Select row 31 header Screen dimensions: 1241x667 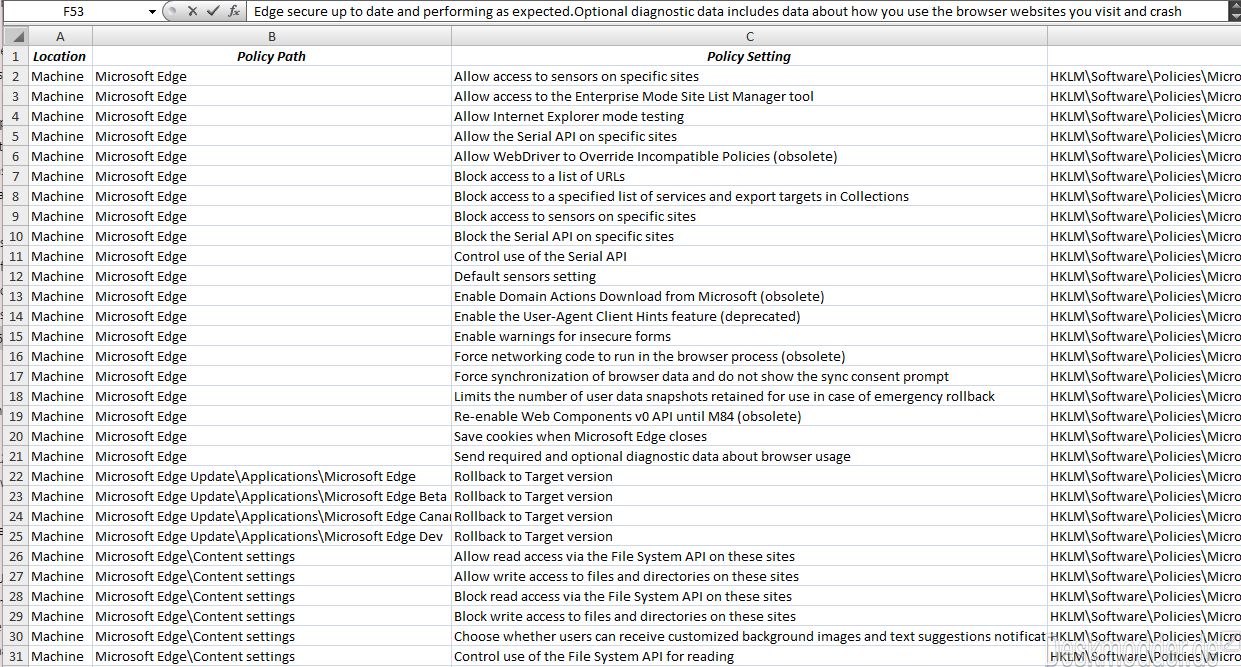coord(16,656)
